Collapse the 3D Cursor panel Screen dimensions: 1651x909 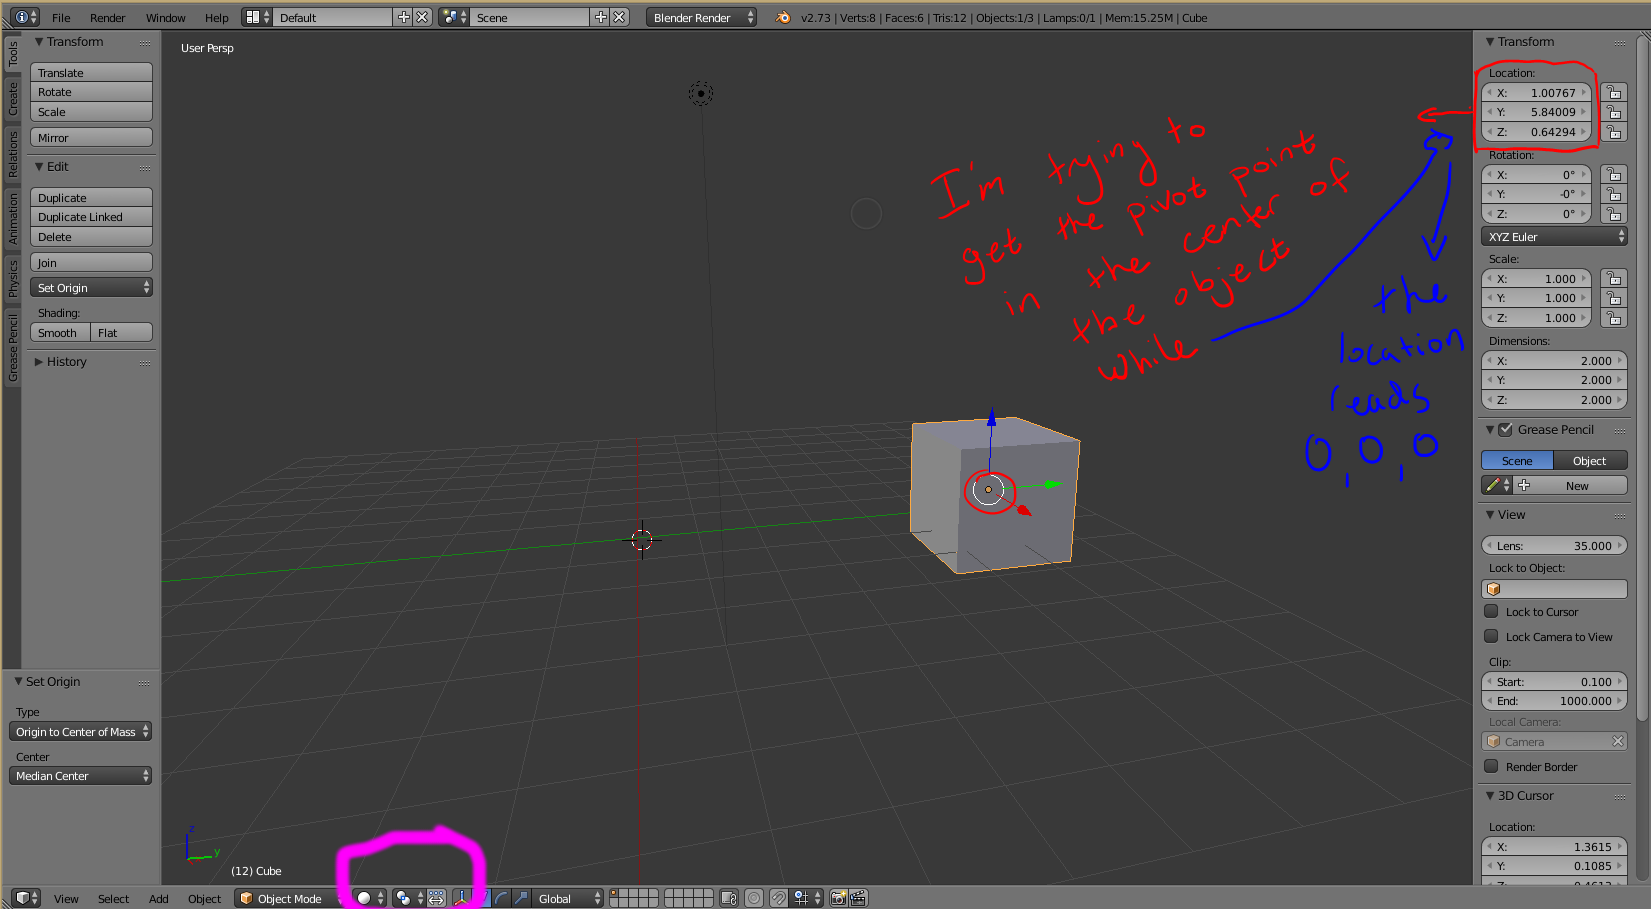(1519, 796)
